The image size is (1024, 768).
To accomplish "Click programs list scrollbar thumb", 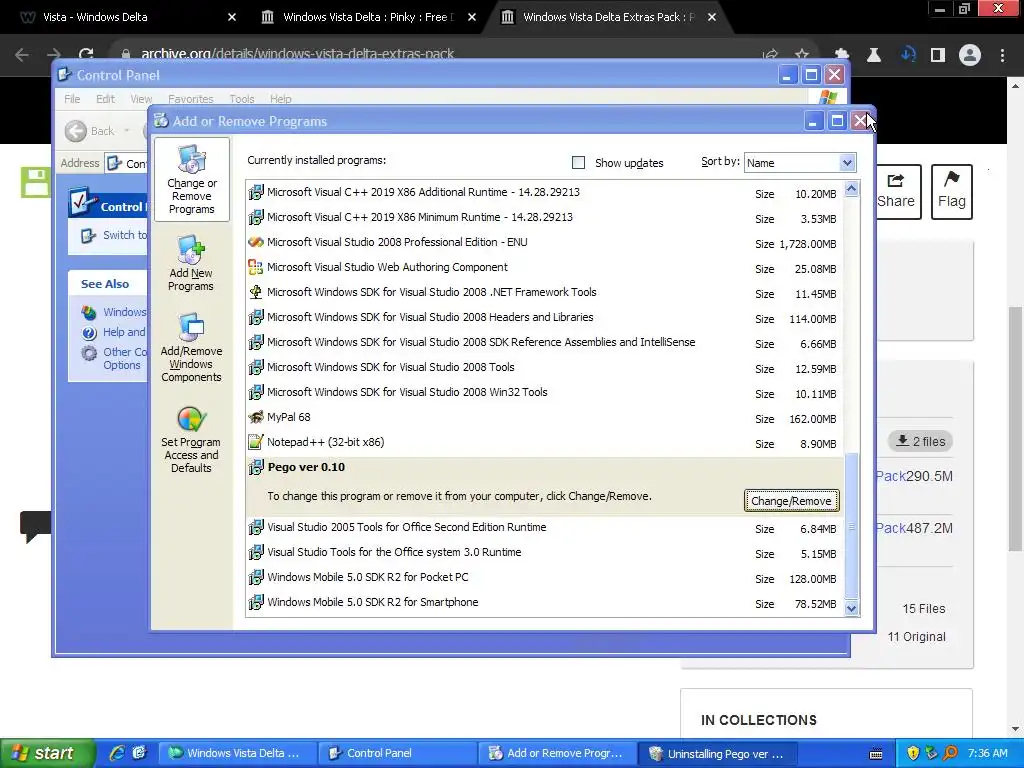I will [x=851, y=526].
